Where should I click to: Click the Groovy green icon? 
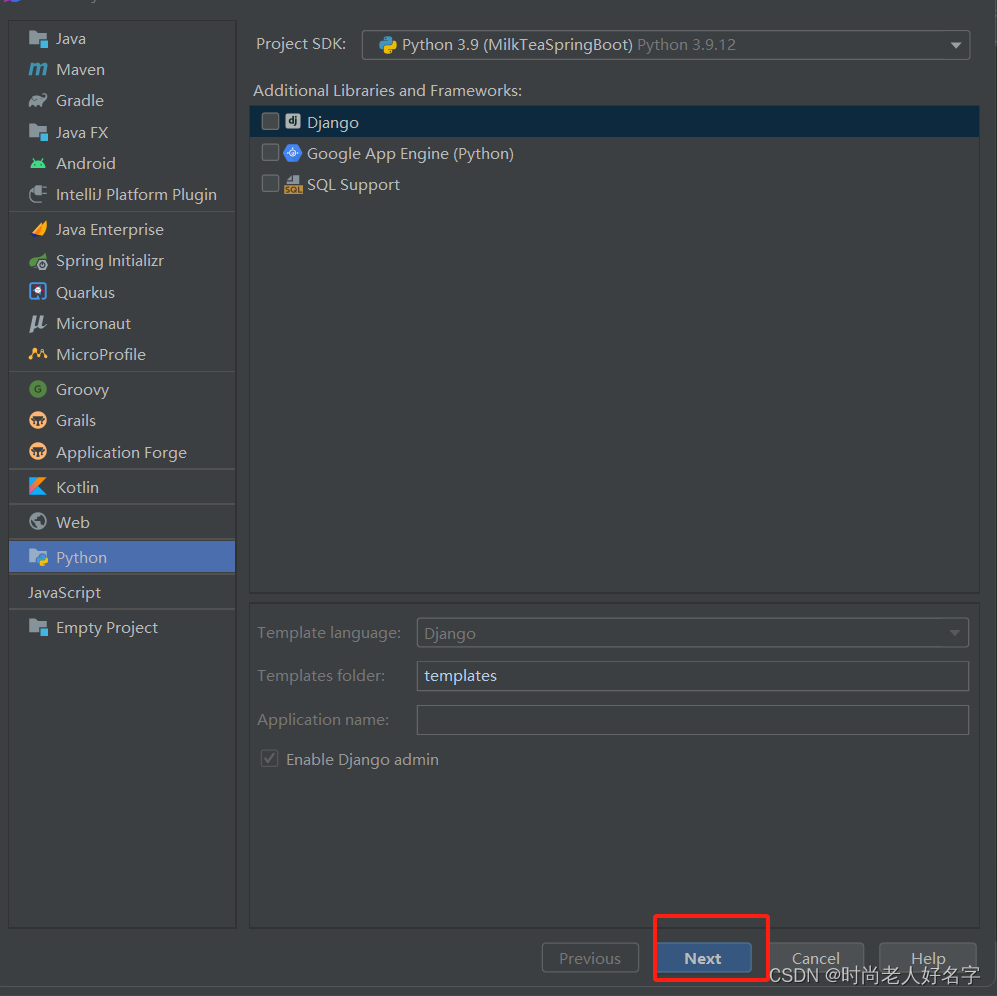(x=38, y=389)
